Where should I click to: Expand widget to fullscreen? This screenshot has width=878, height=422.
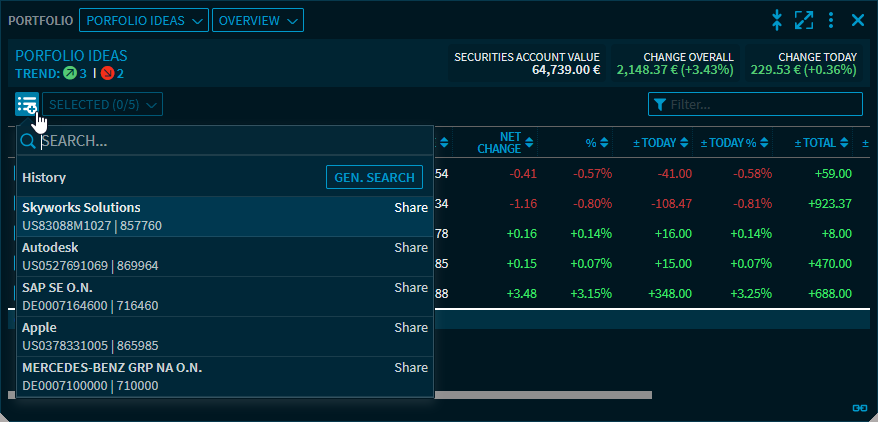tap(804, 20)
